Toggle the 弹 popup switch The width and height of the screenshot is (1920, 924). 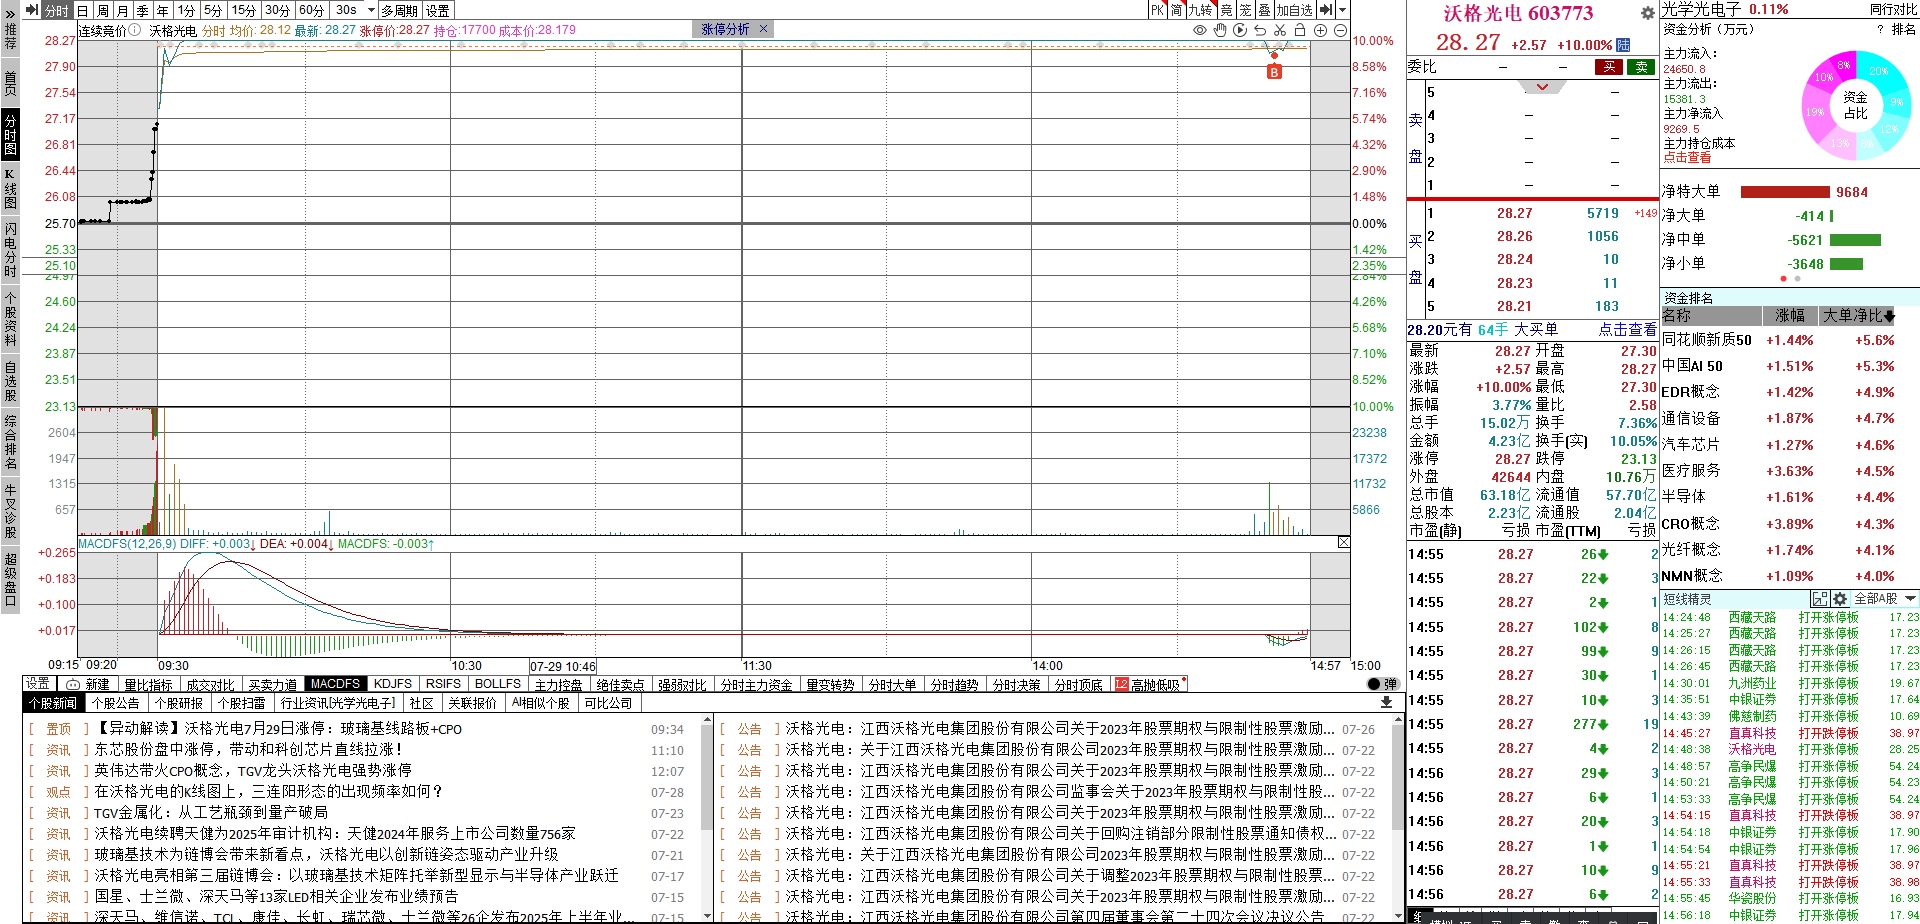click(1382, 684)
